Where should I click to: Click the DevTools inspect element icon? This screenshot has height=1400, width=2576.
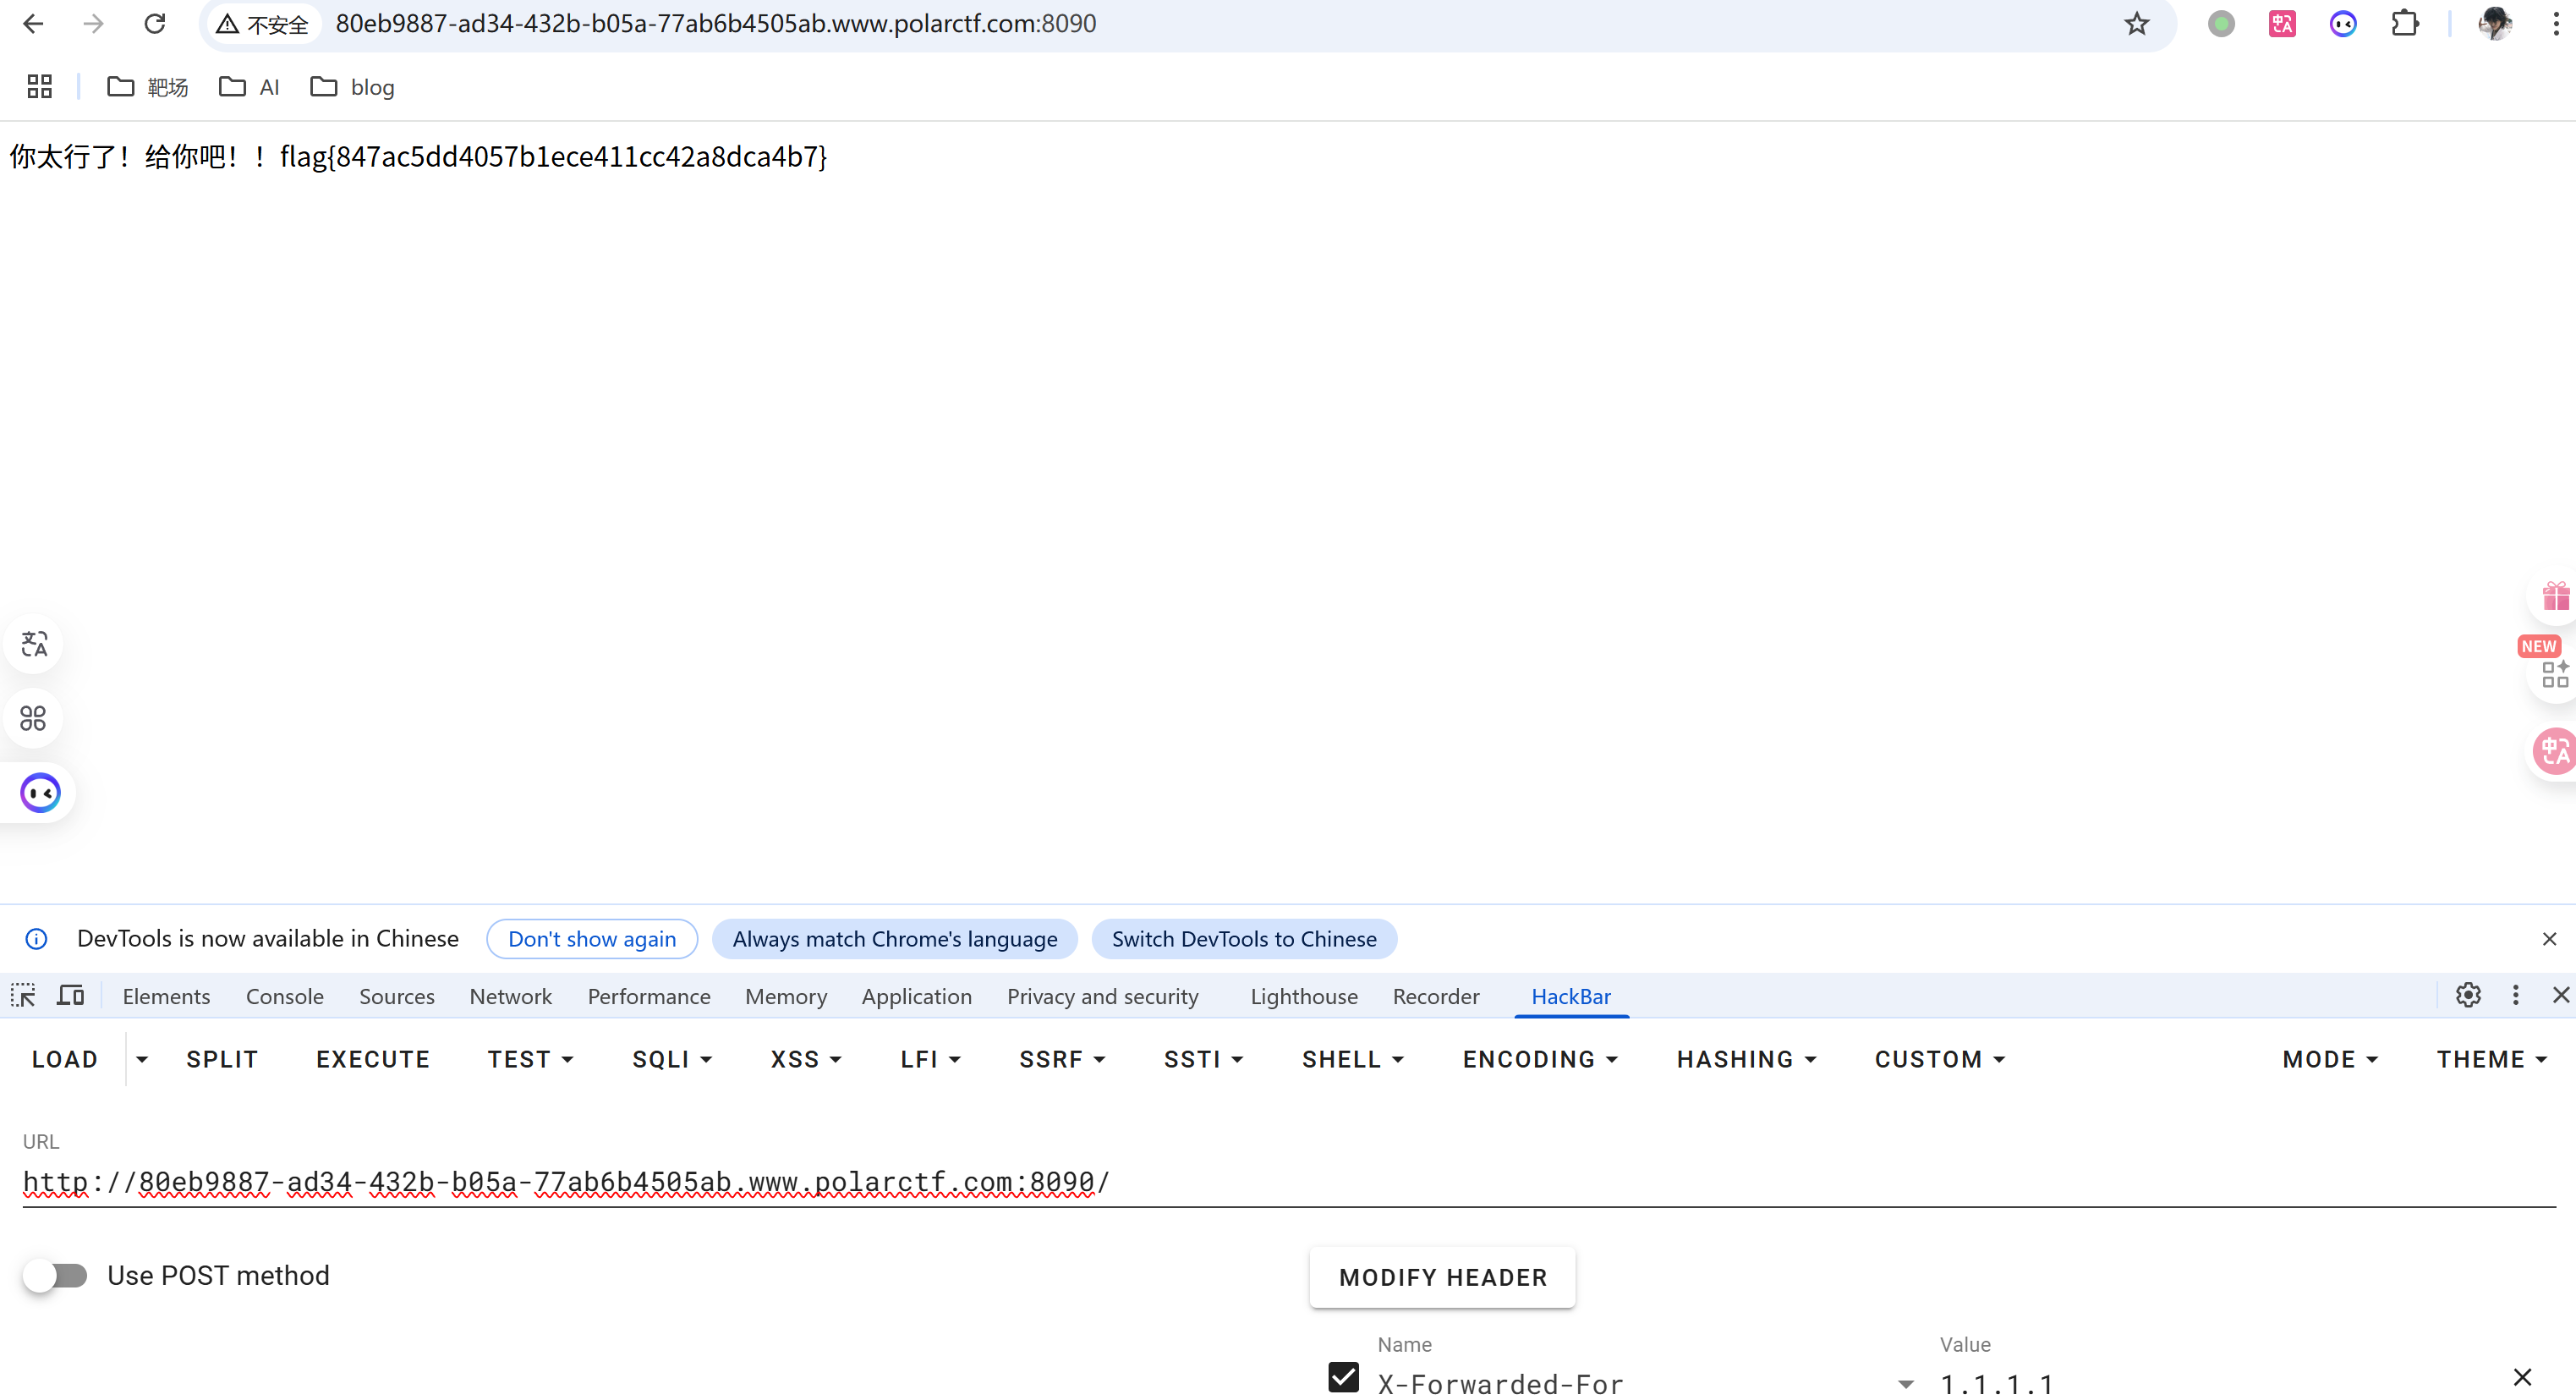23,996
